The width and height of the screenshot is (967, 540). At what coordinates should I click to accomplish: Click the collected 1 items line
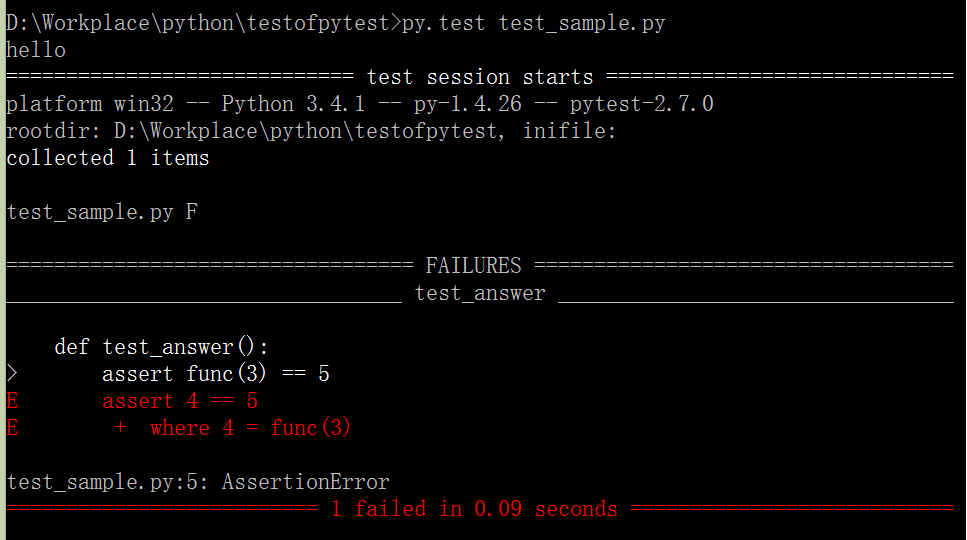tap(108, 158)
